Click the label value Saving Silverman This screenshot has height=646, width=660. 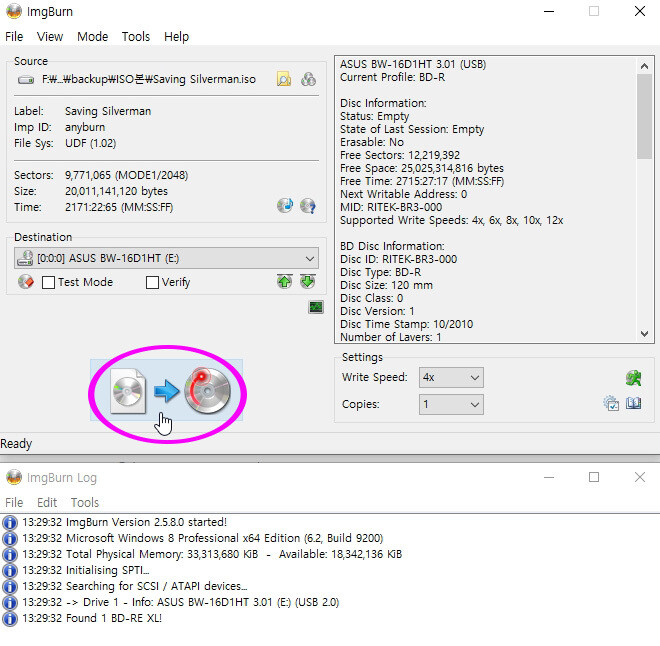(x=108, y=111)
